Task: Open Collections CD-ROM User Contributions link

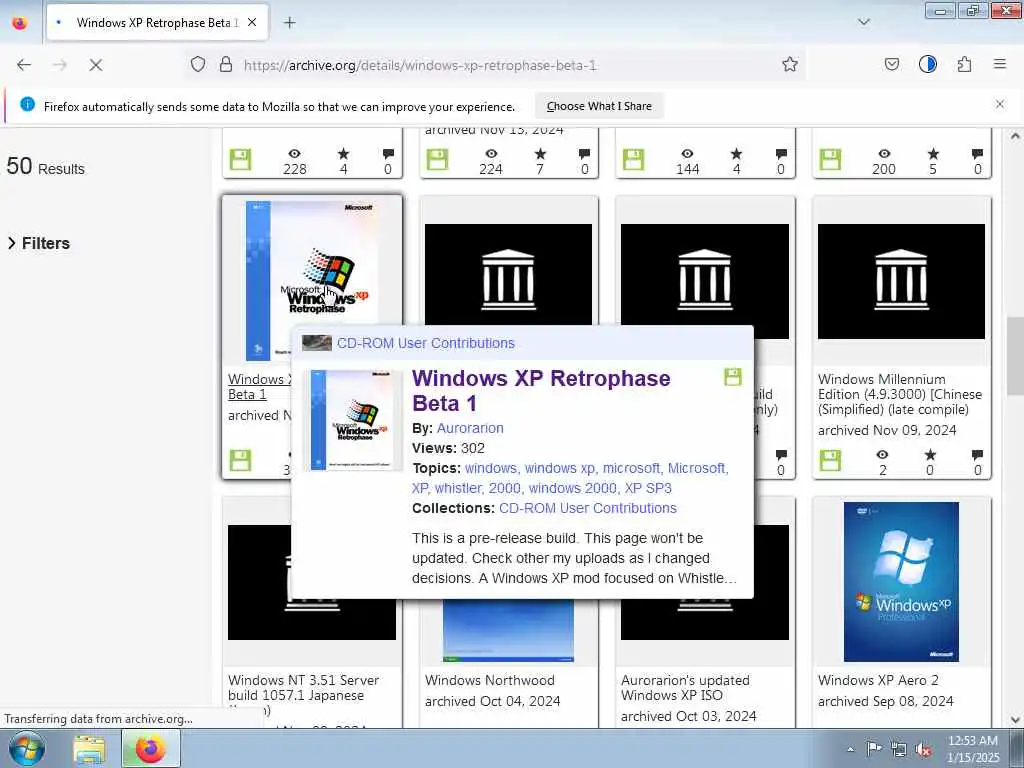Action: pyautogui.click(x=588, y=508)
